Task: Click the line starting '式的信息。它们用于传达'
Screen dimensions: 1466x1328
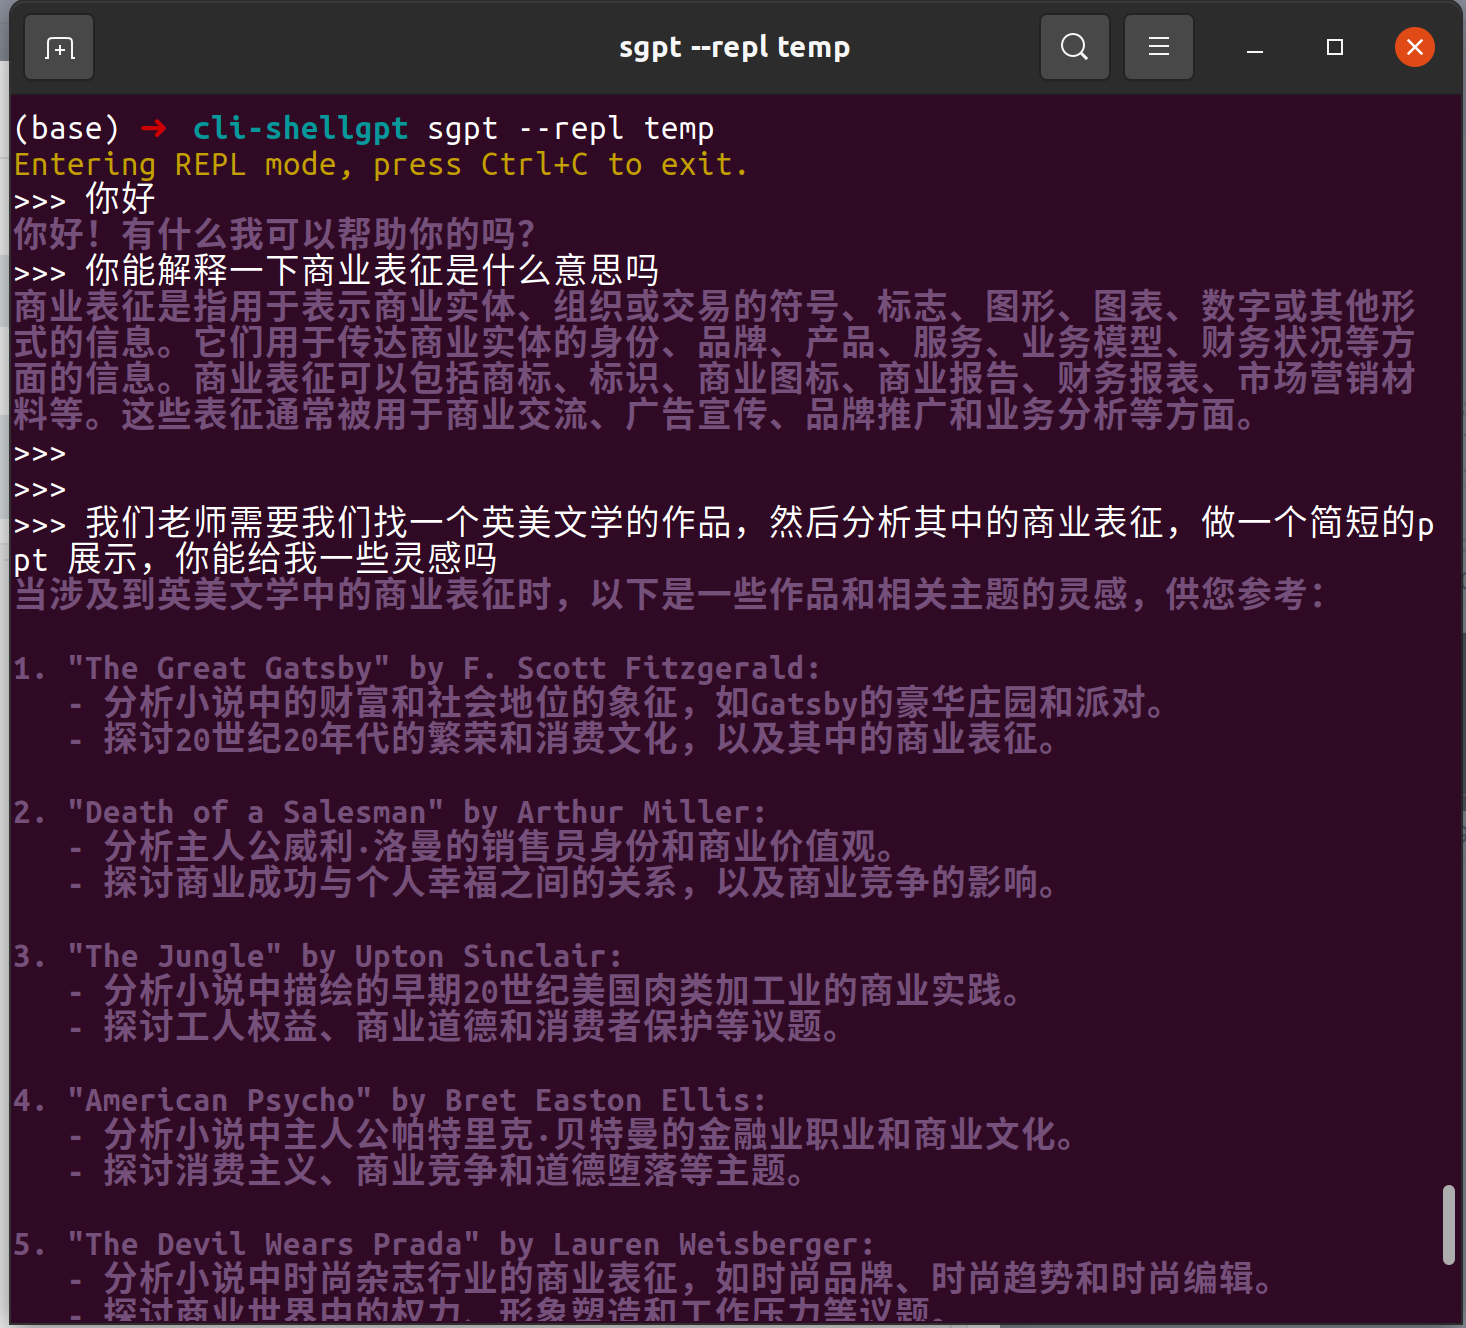Action: tap(715, 343)
